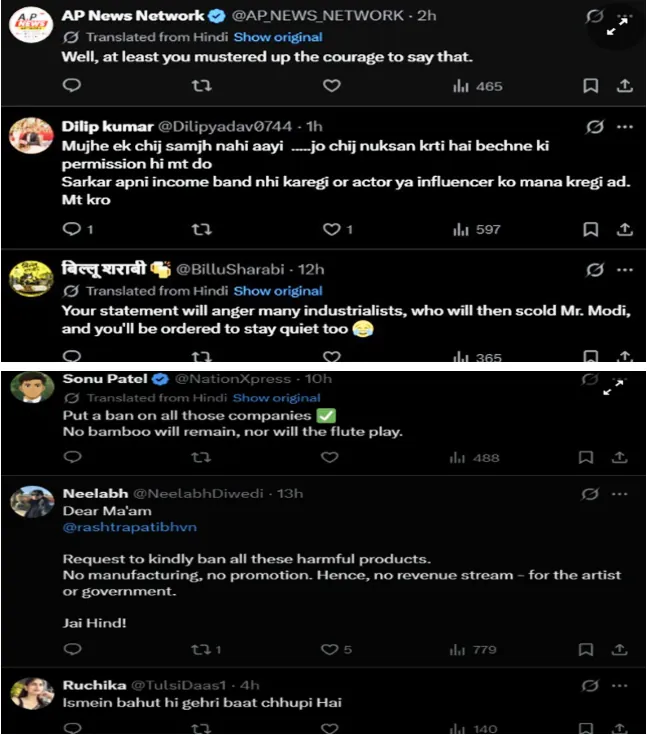Screen dimensions: 647x735
Task: Bookmark Dilip kumar's tweet
Action: [x=590, y=229]
